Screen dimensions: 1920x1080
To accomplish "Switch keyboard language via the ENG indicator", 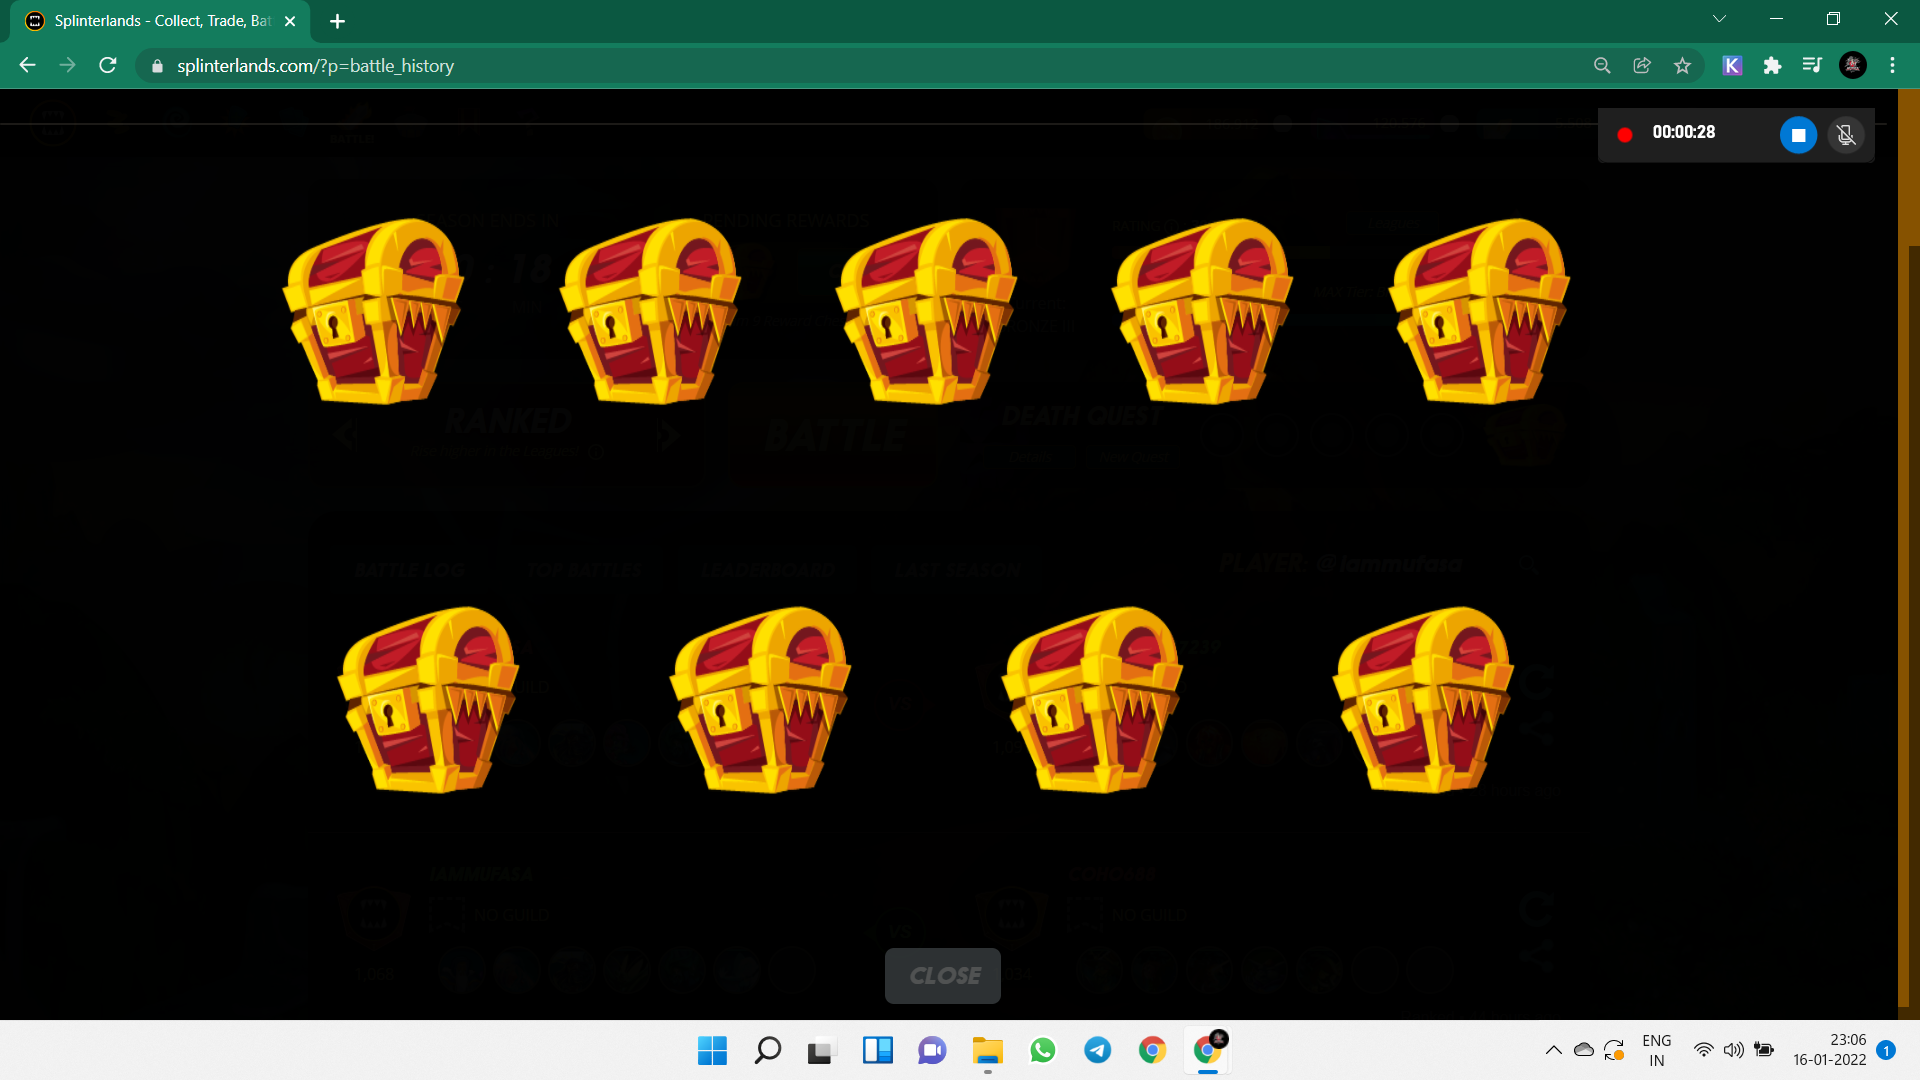I will click(1657, 1050).
